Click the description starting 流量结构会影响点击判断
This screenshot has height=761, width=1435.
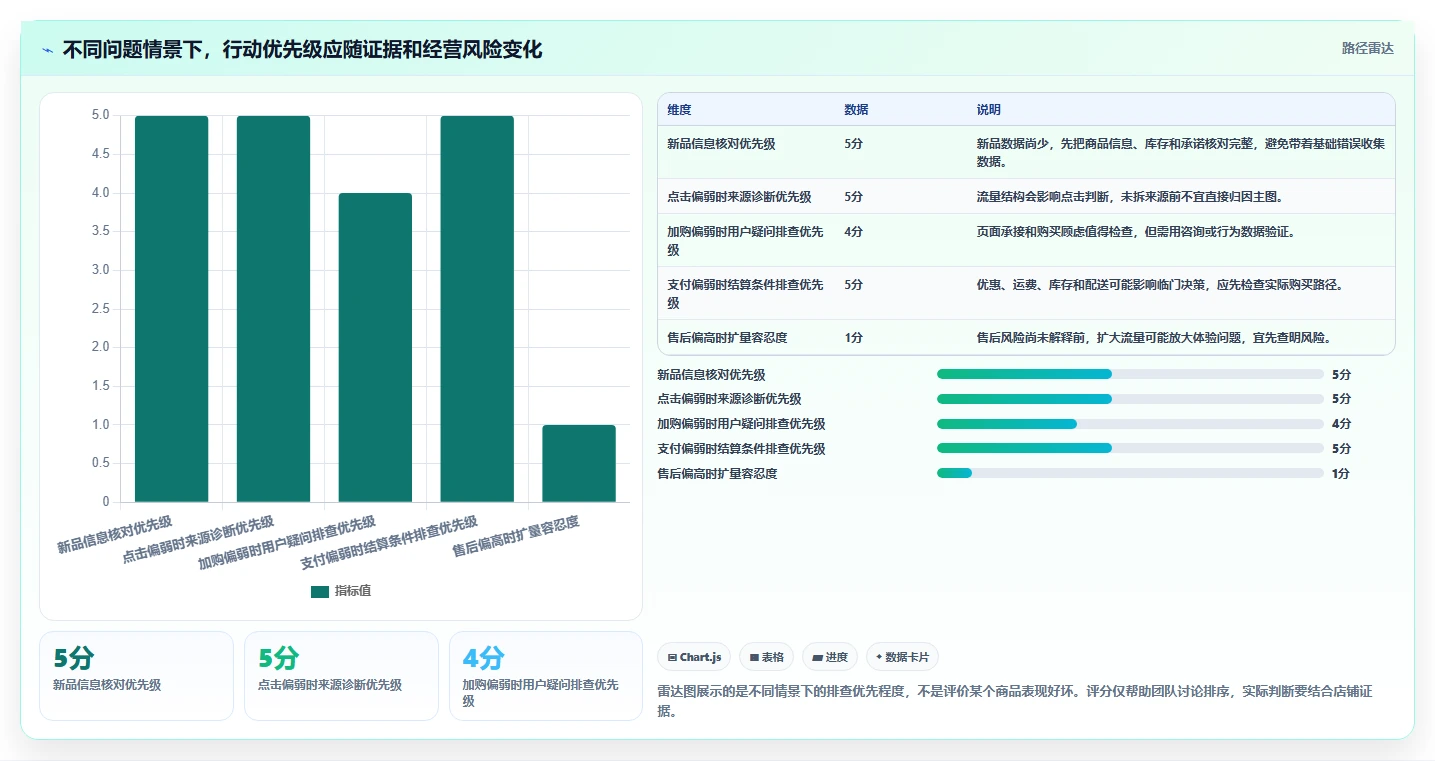(1130, 197)
